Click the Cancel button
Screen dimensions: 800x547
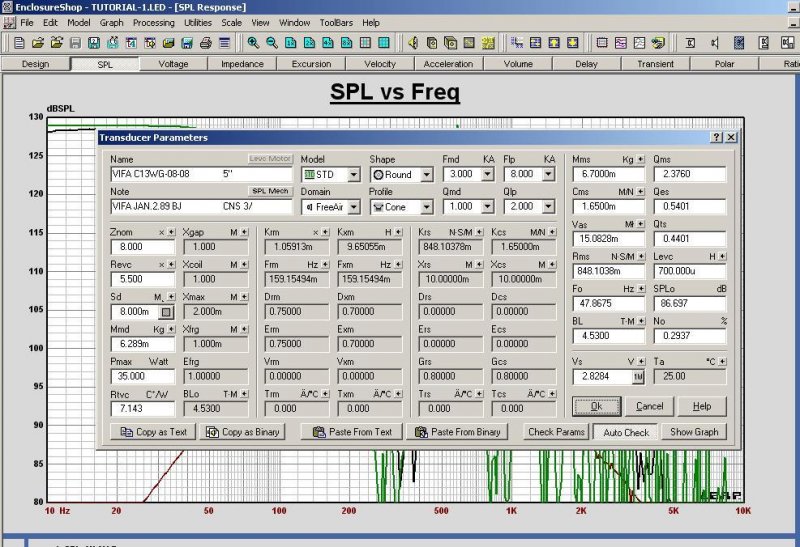coord(649,406)
